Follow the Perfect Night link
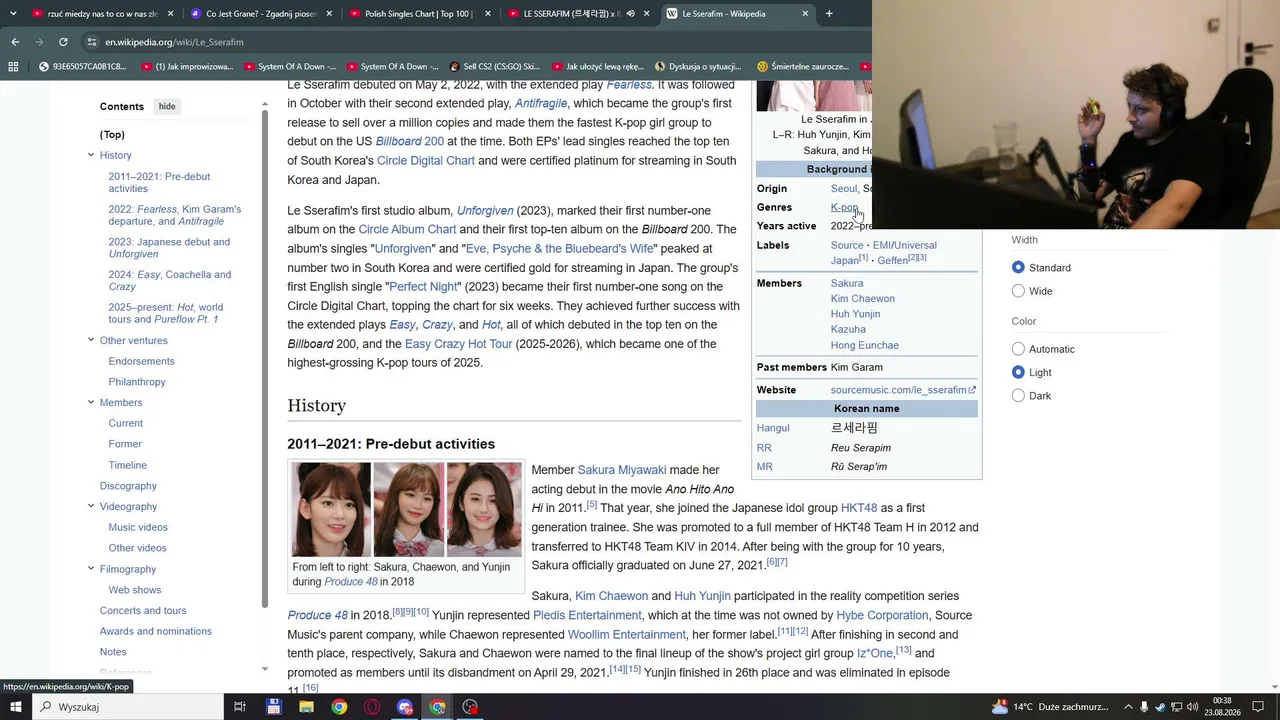This screenshot has width=1280, height=720. (424, 287)
